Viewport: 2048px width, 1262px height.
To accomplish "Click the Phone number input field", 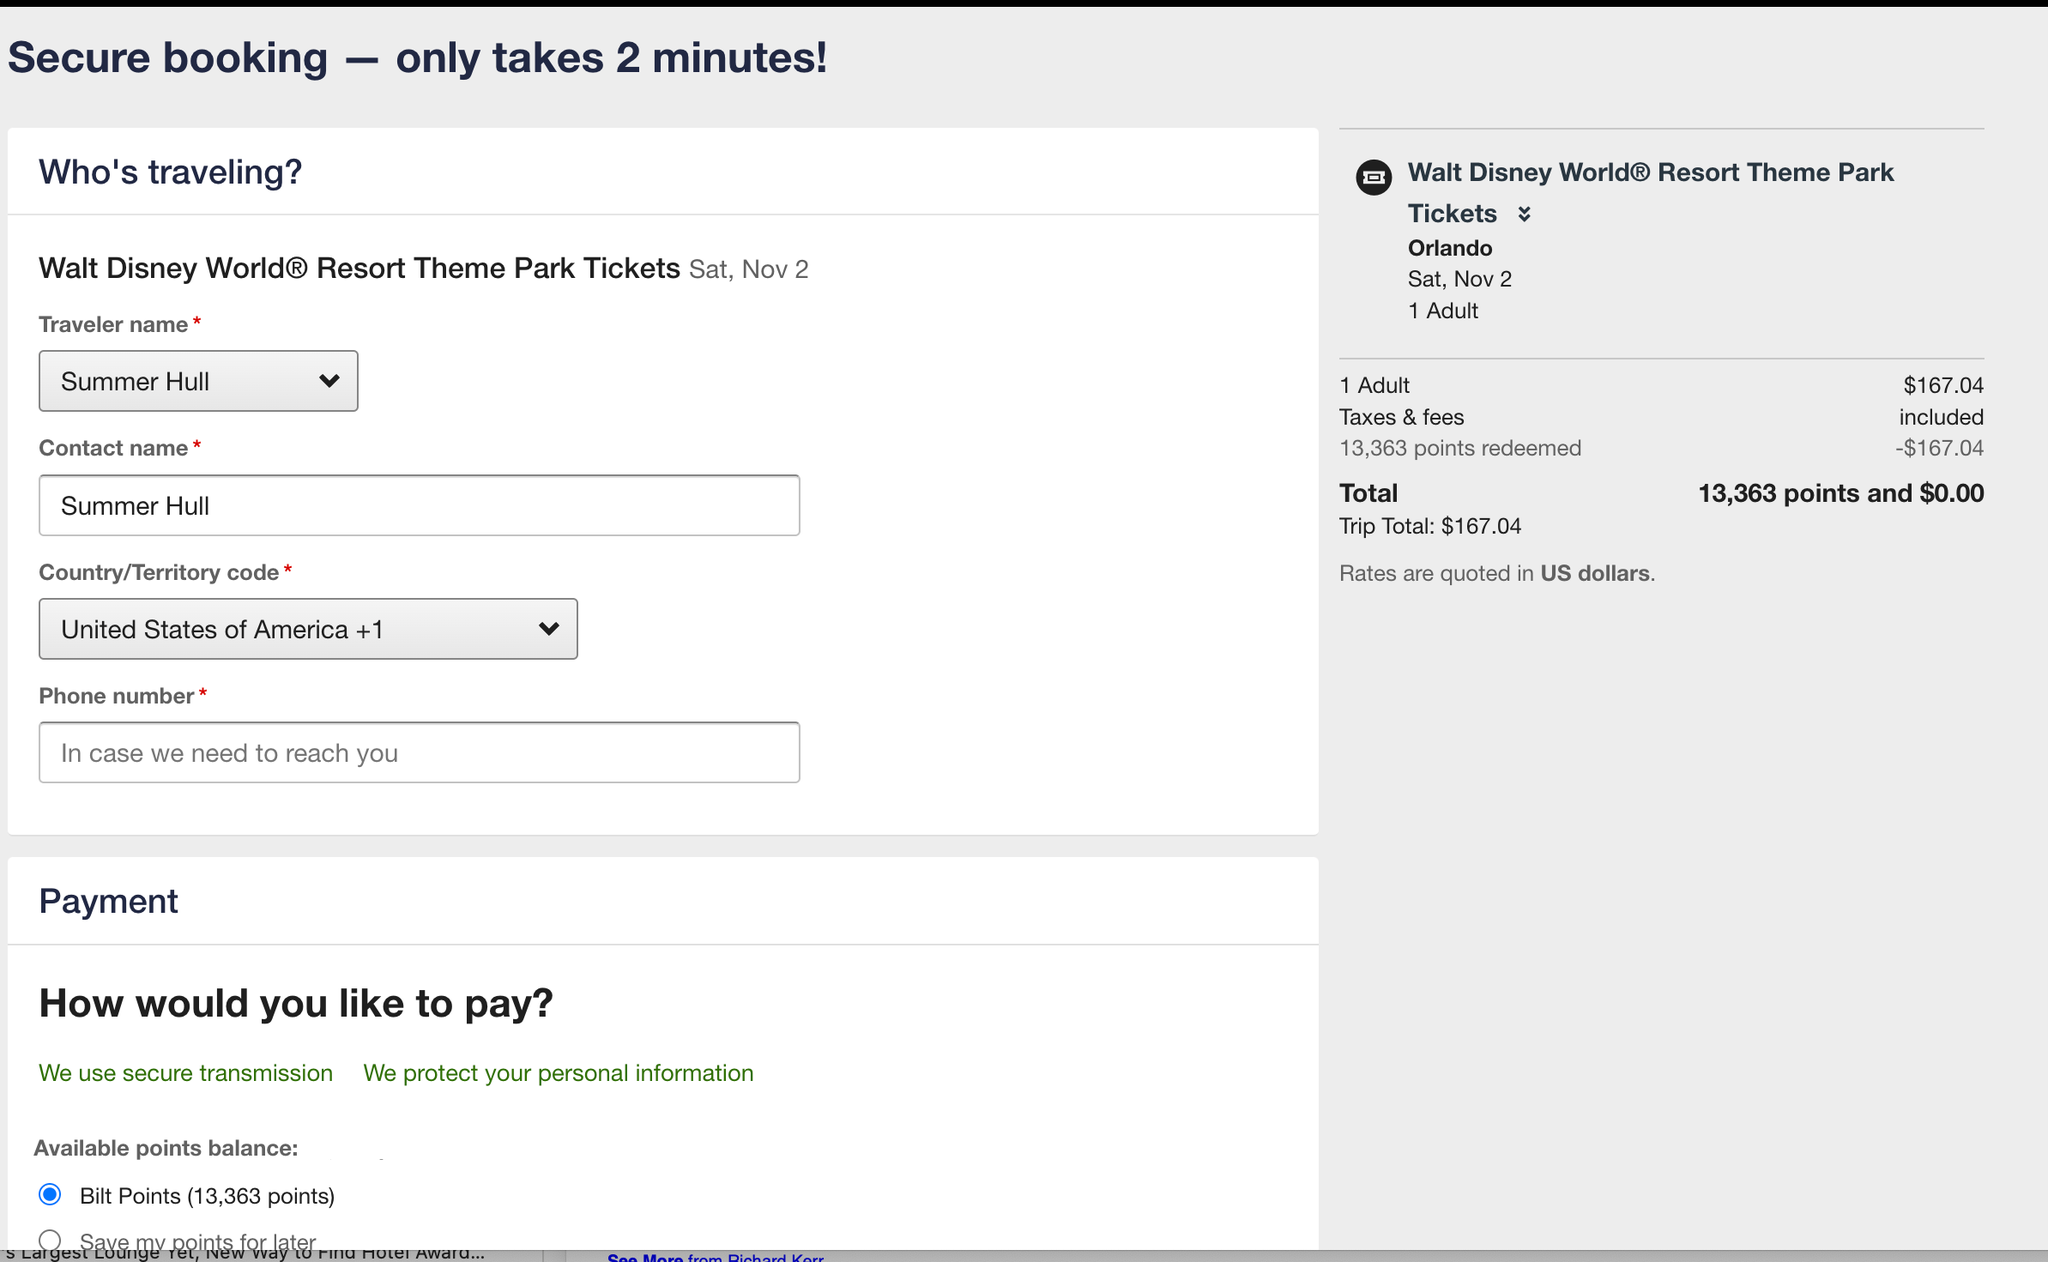I will tap(418, 752).
